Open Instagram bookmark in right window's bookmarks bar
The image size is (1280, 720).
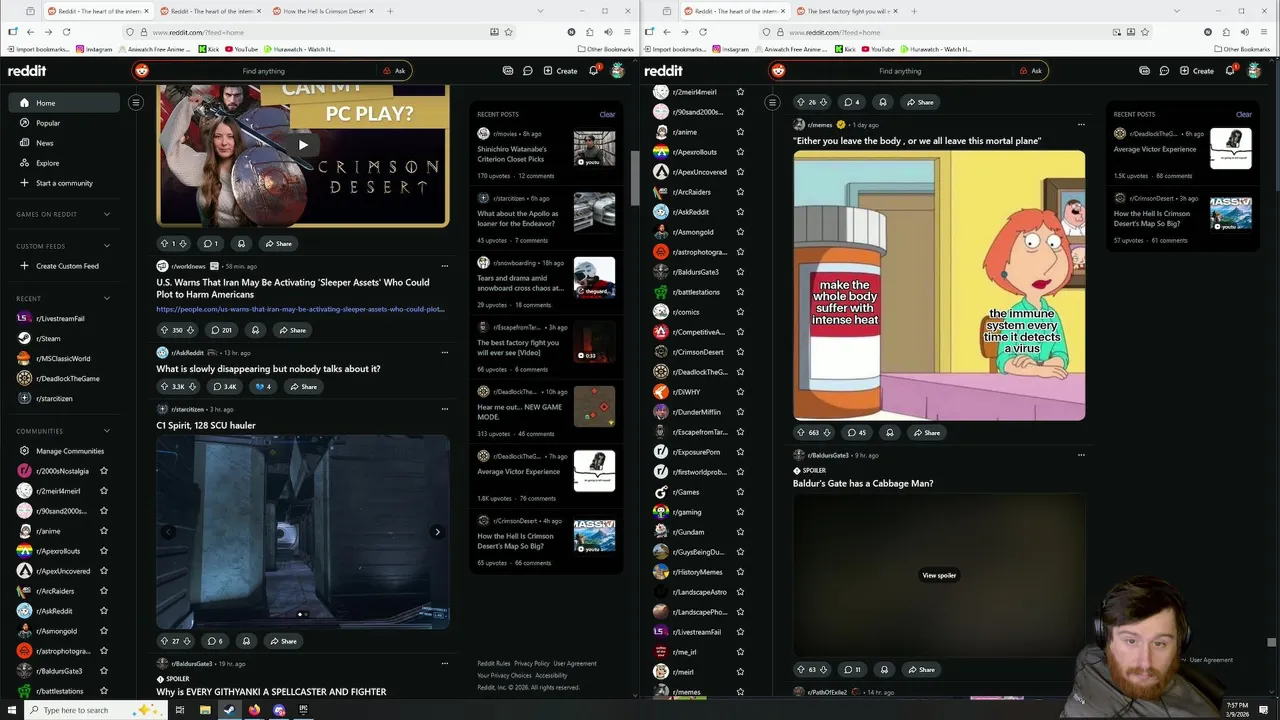[729, 49]
